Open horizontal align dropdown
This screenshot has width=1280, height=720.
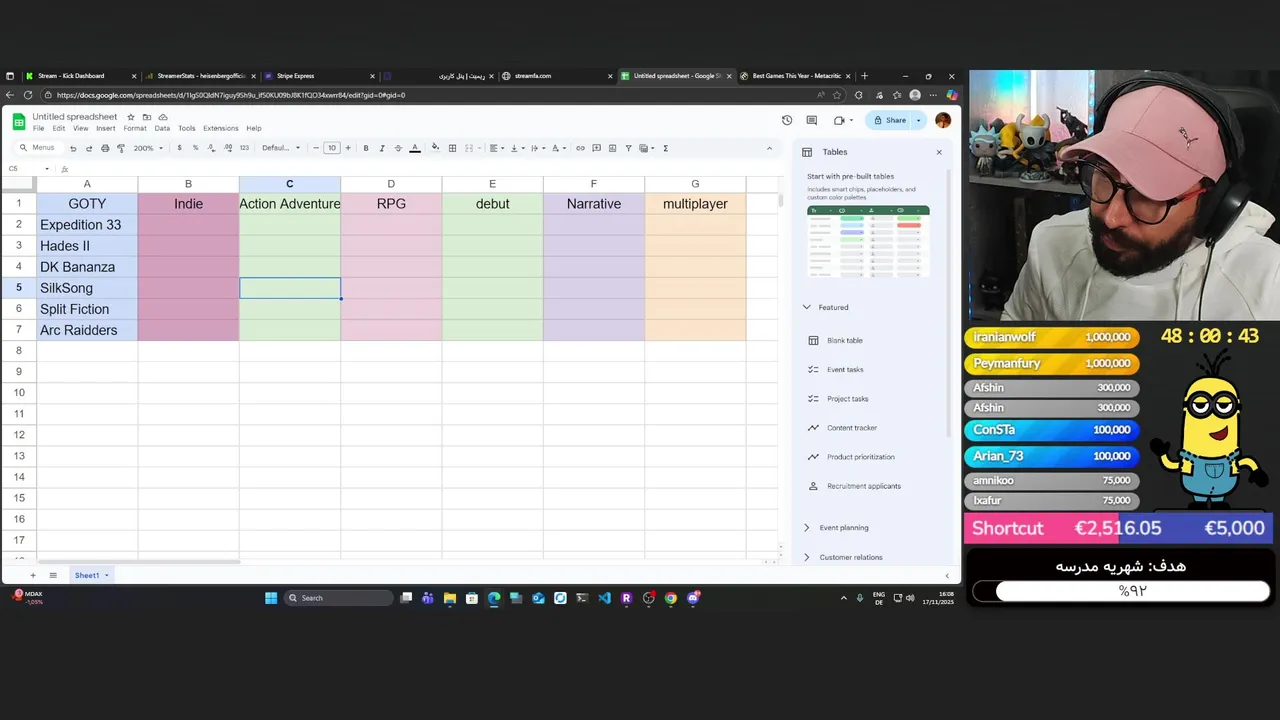[x=495, y=148]
